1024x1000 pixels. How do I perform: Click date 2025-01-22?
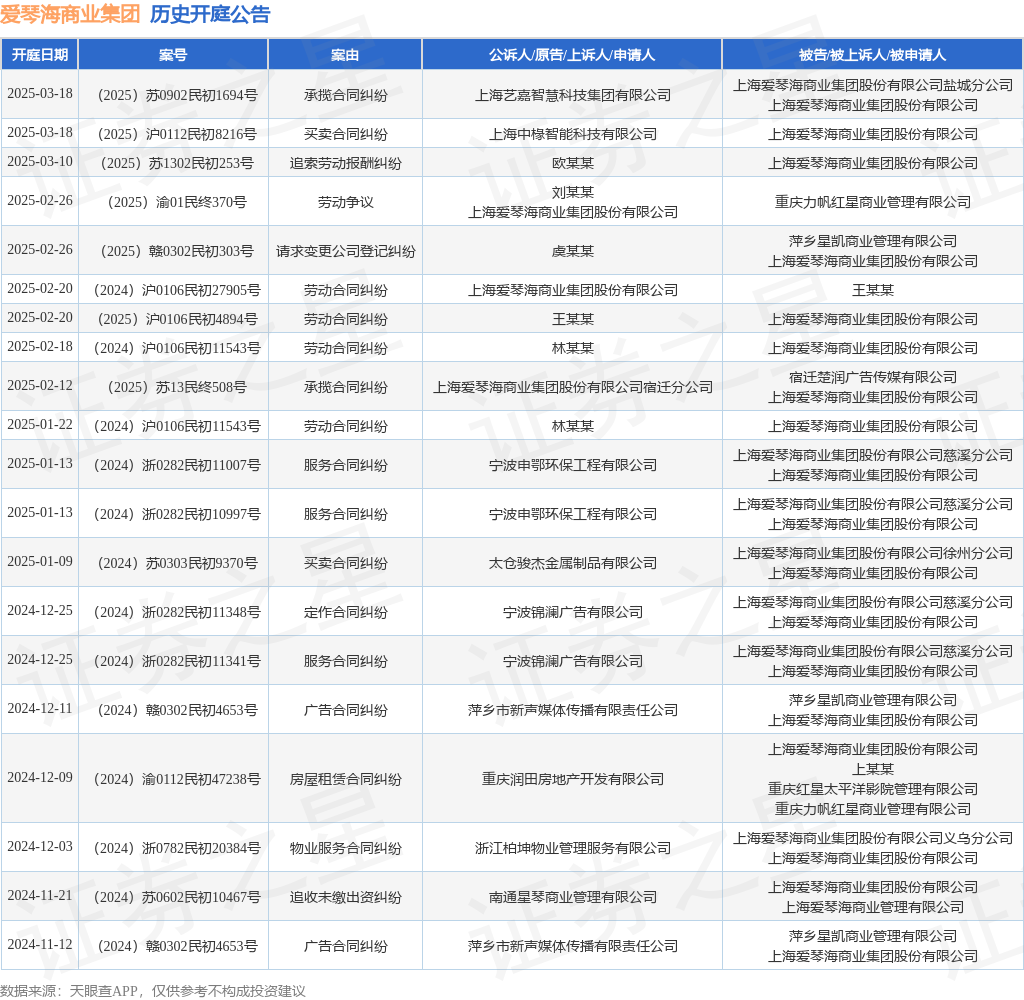coord(40,425)
